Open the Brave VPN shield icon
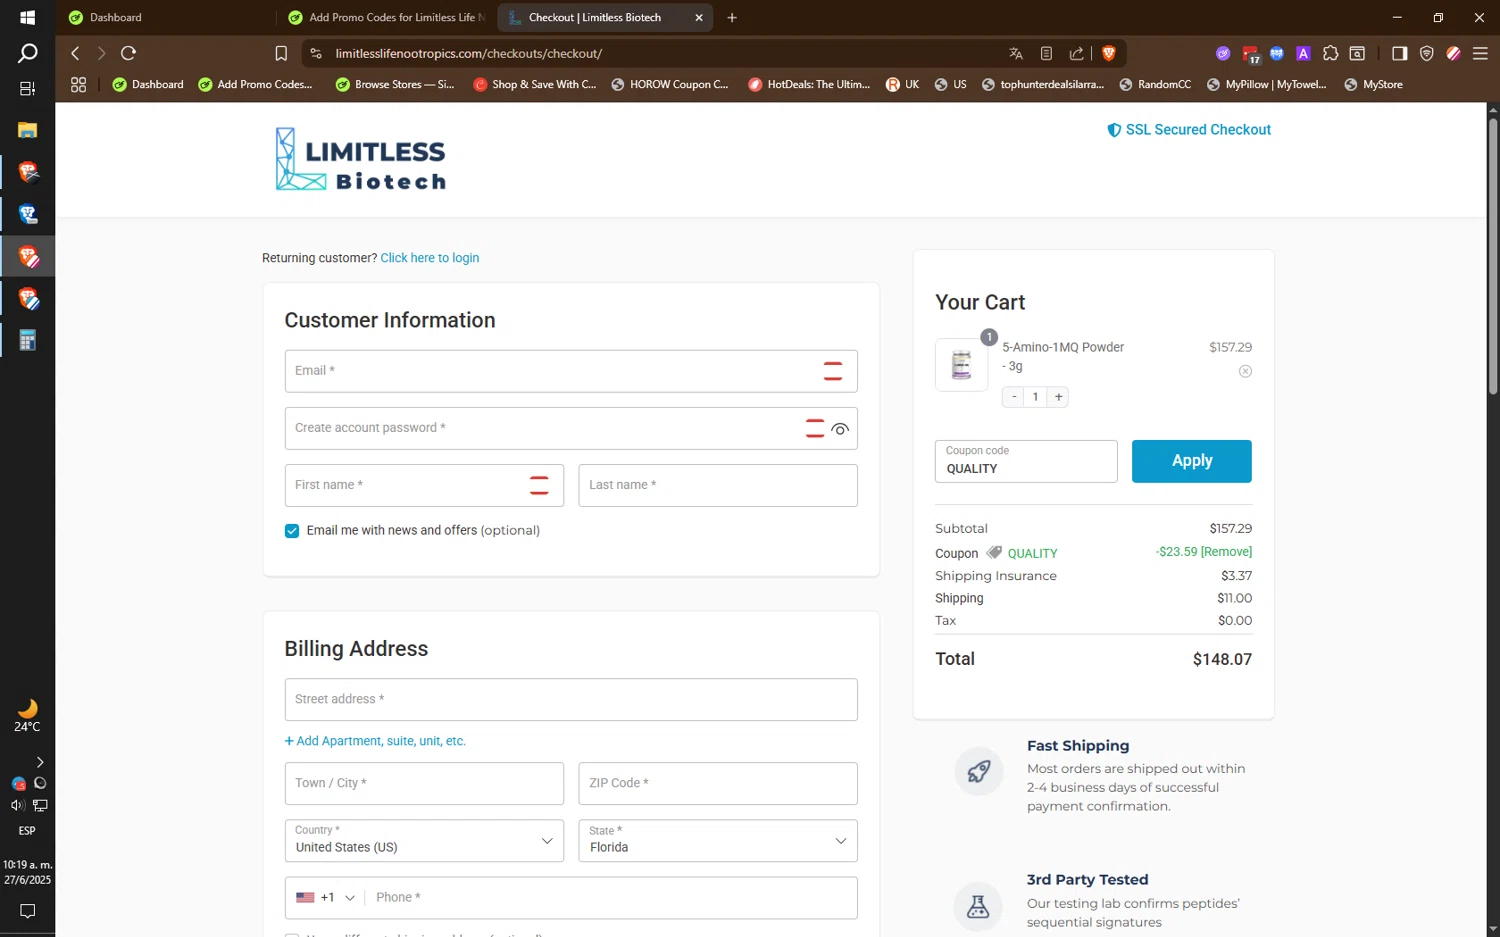The width and height of the screenshot is (1500, 937). point(1427,53)
